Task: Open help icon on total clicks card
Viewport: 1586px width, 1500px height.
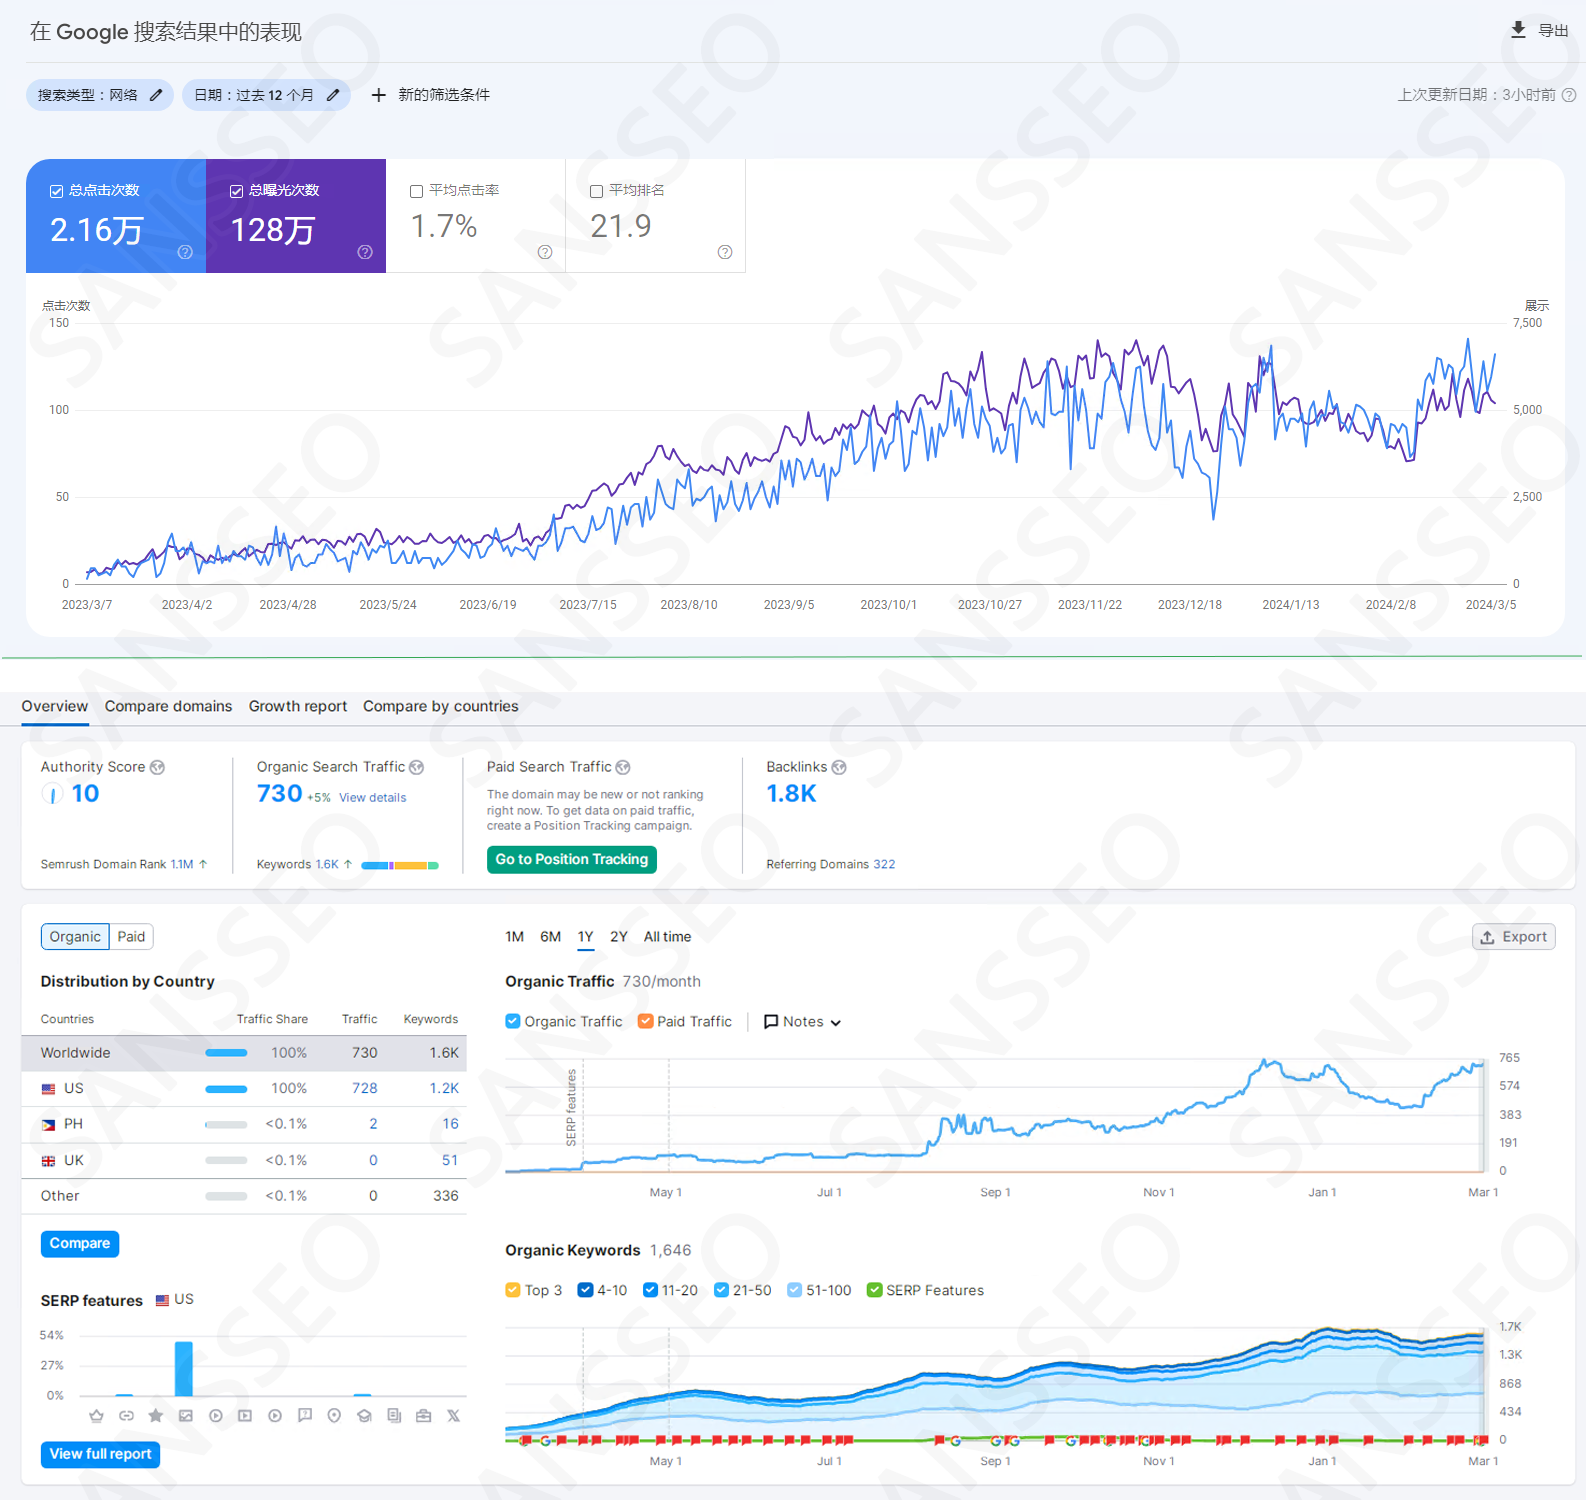Action: tap(185, 252)
